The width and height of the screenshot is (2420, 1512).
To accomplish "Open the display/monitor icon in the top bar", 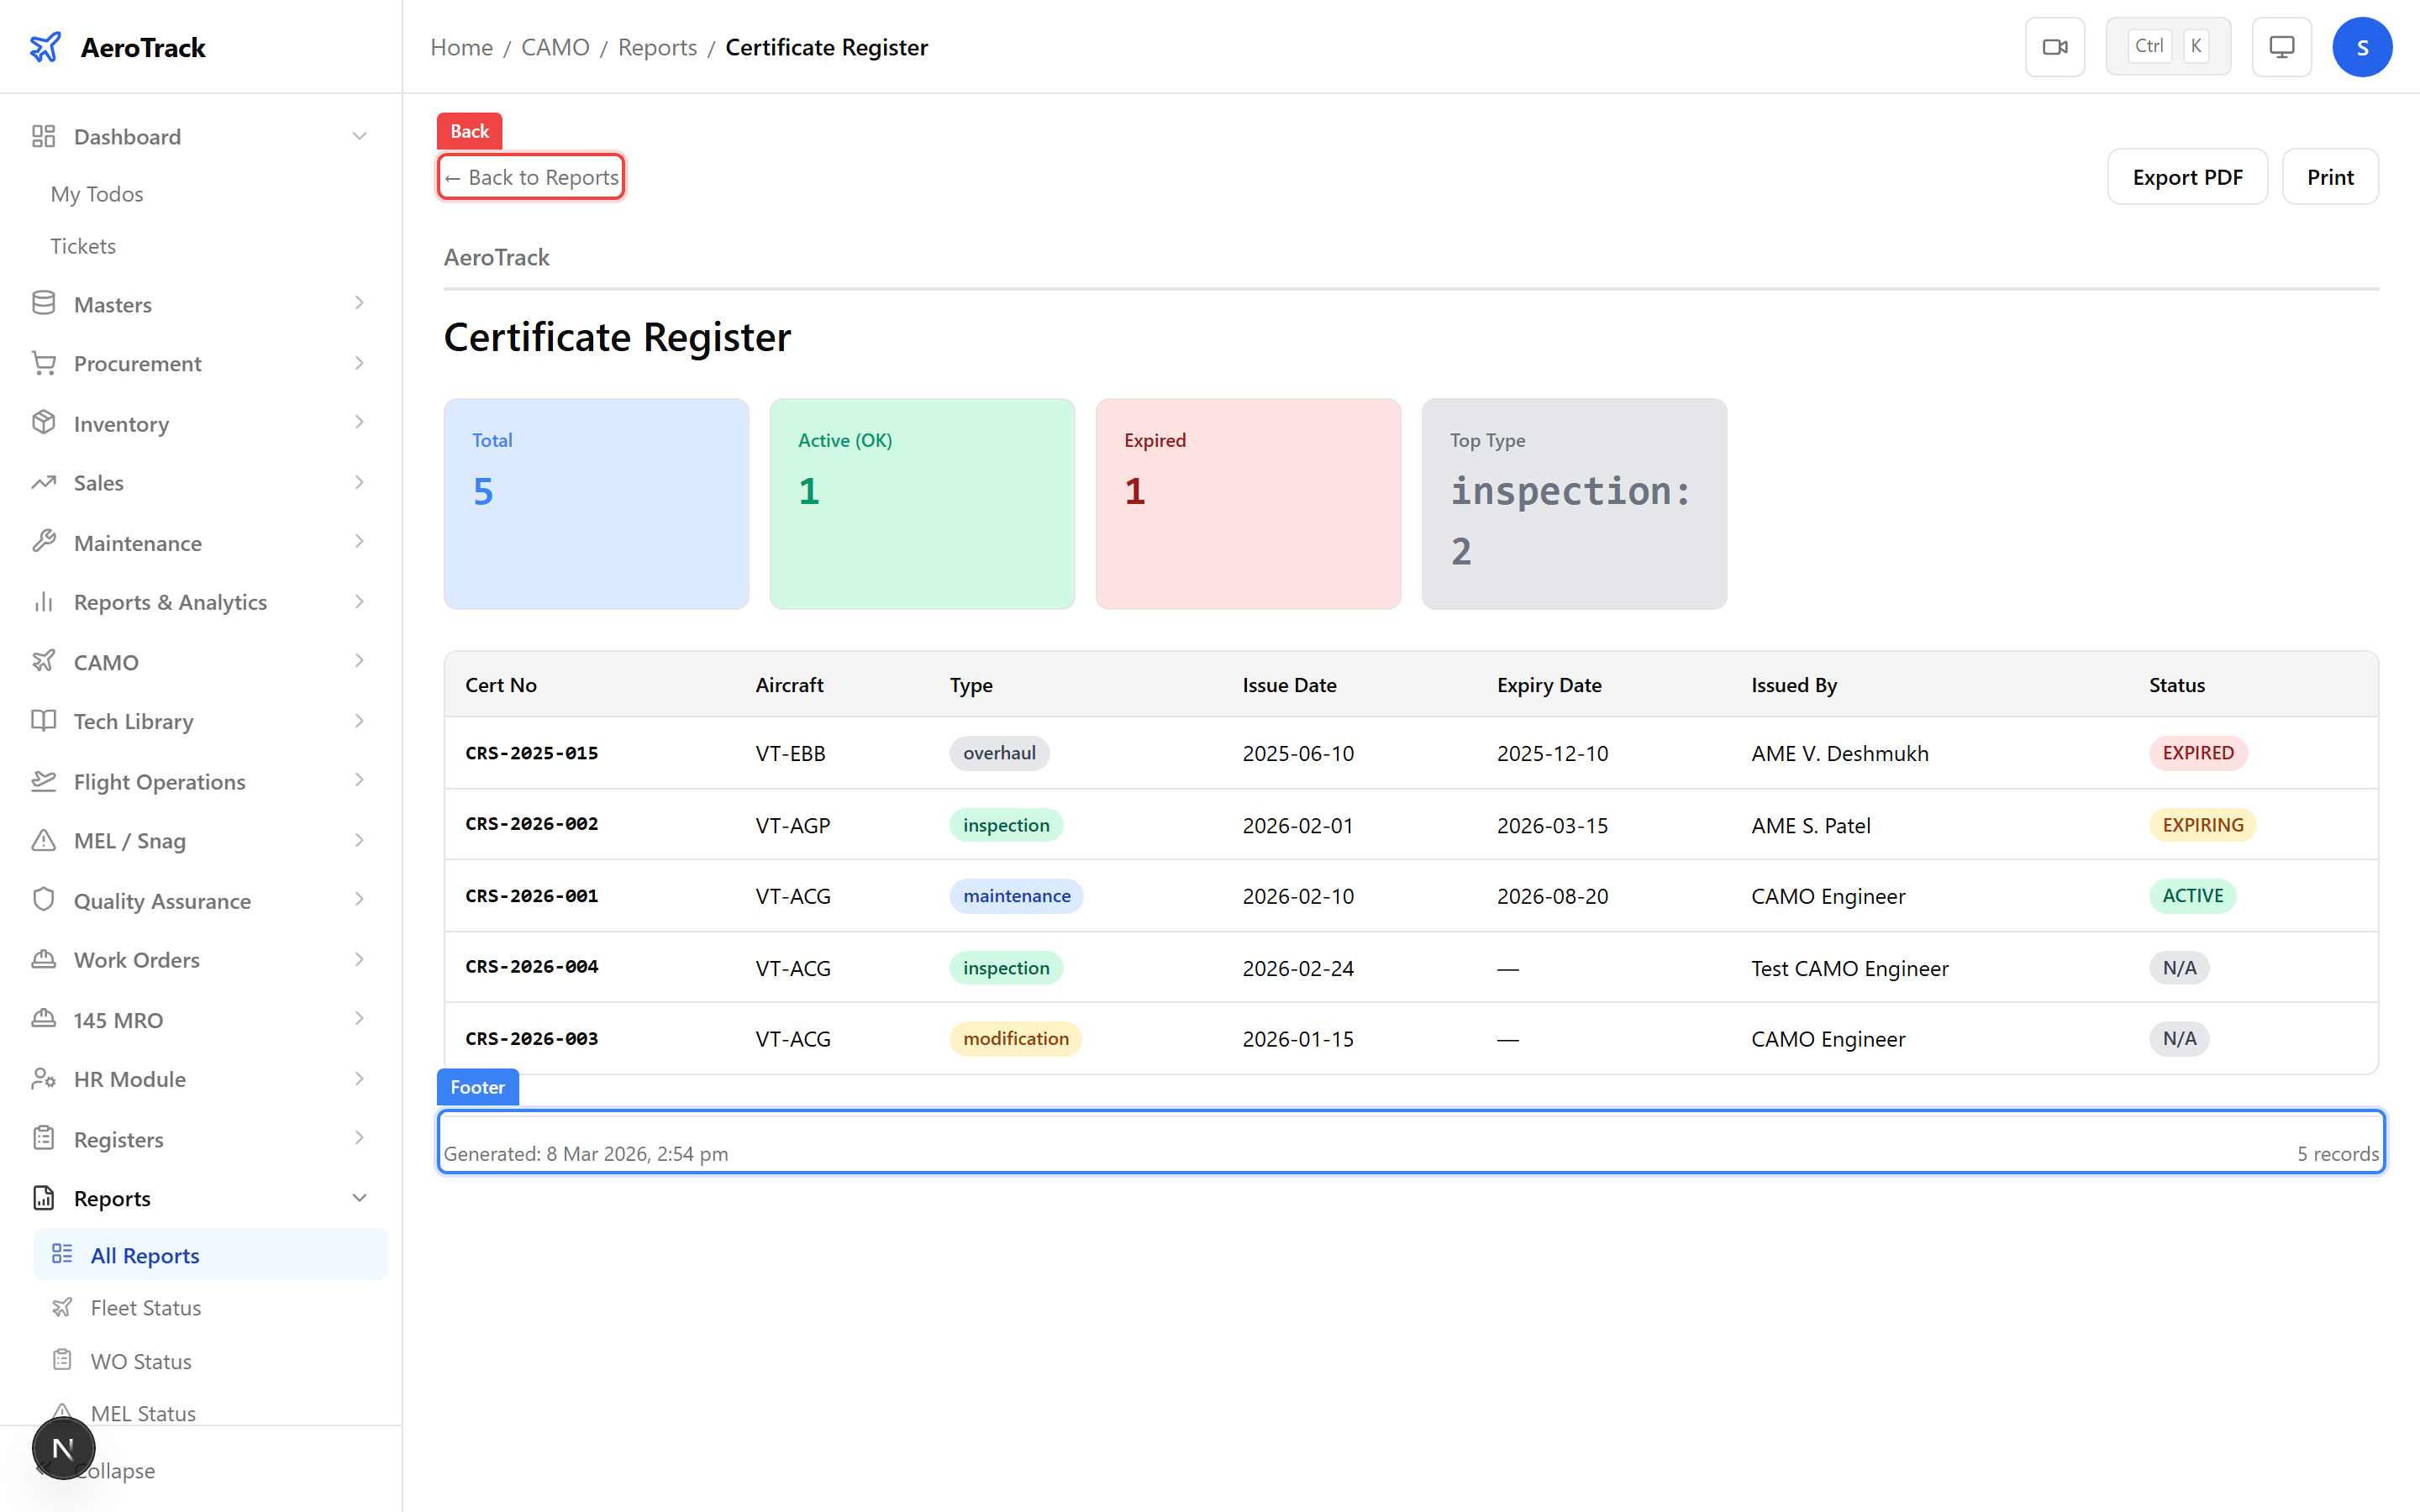I will pos(2280,46).
